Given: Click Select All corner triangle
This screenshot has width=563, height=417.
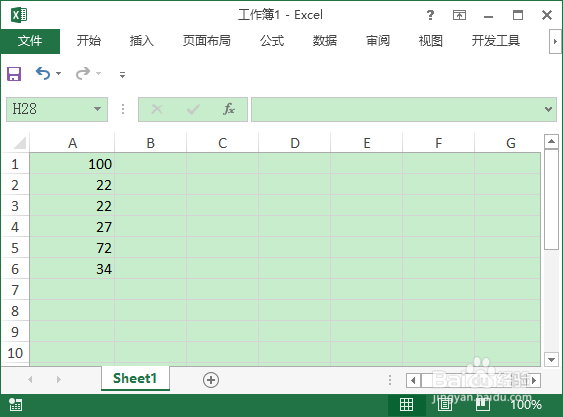Looking at the screenshot, I should point(19,143).
